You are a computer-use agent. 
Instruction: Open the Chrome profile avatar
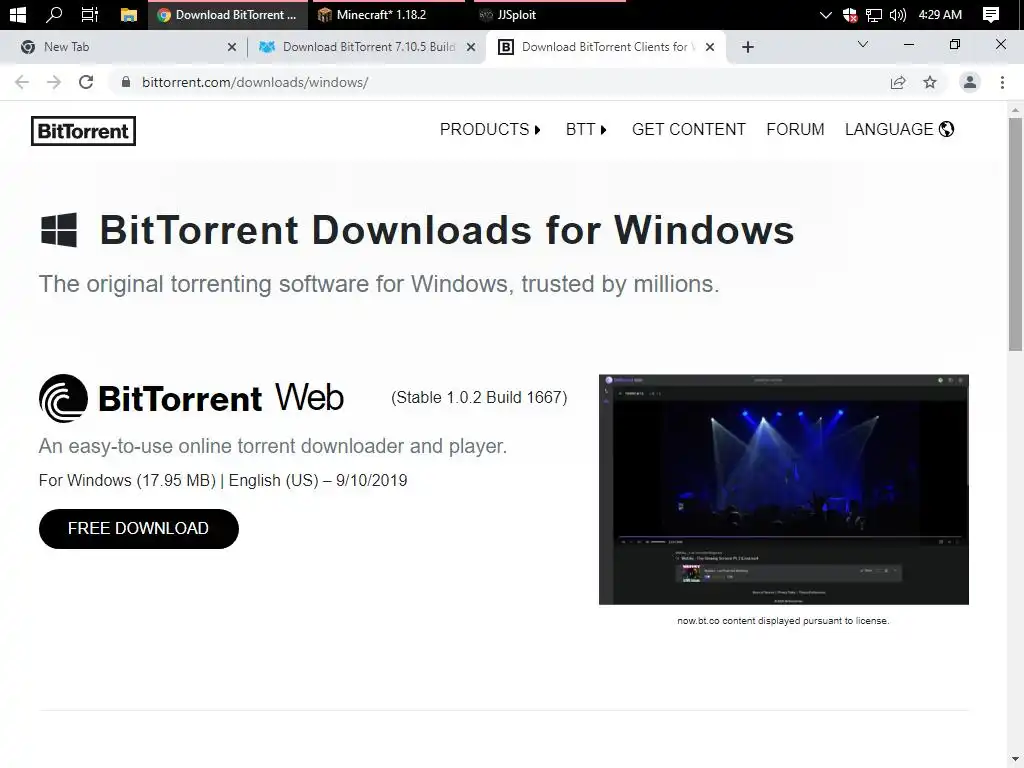pos(970,82)
